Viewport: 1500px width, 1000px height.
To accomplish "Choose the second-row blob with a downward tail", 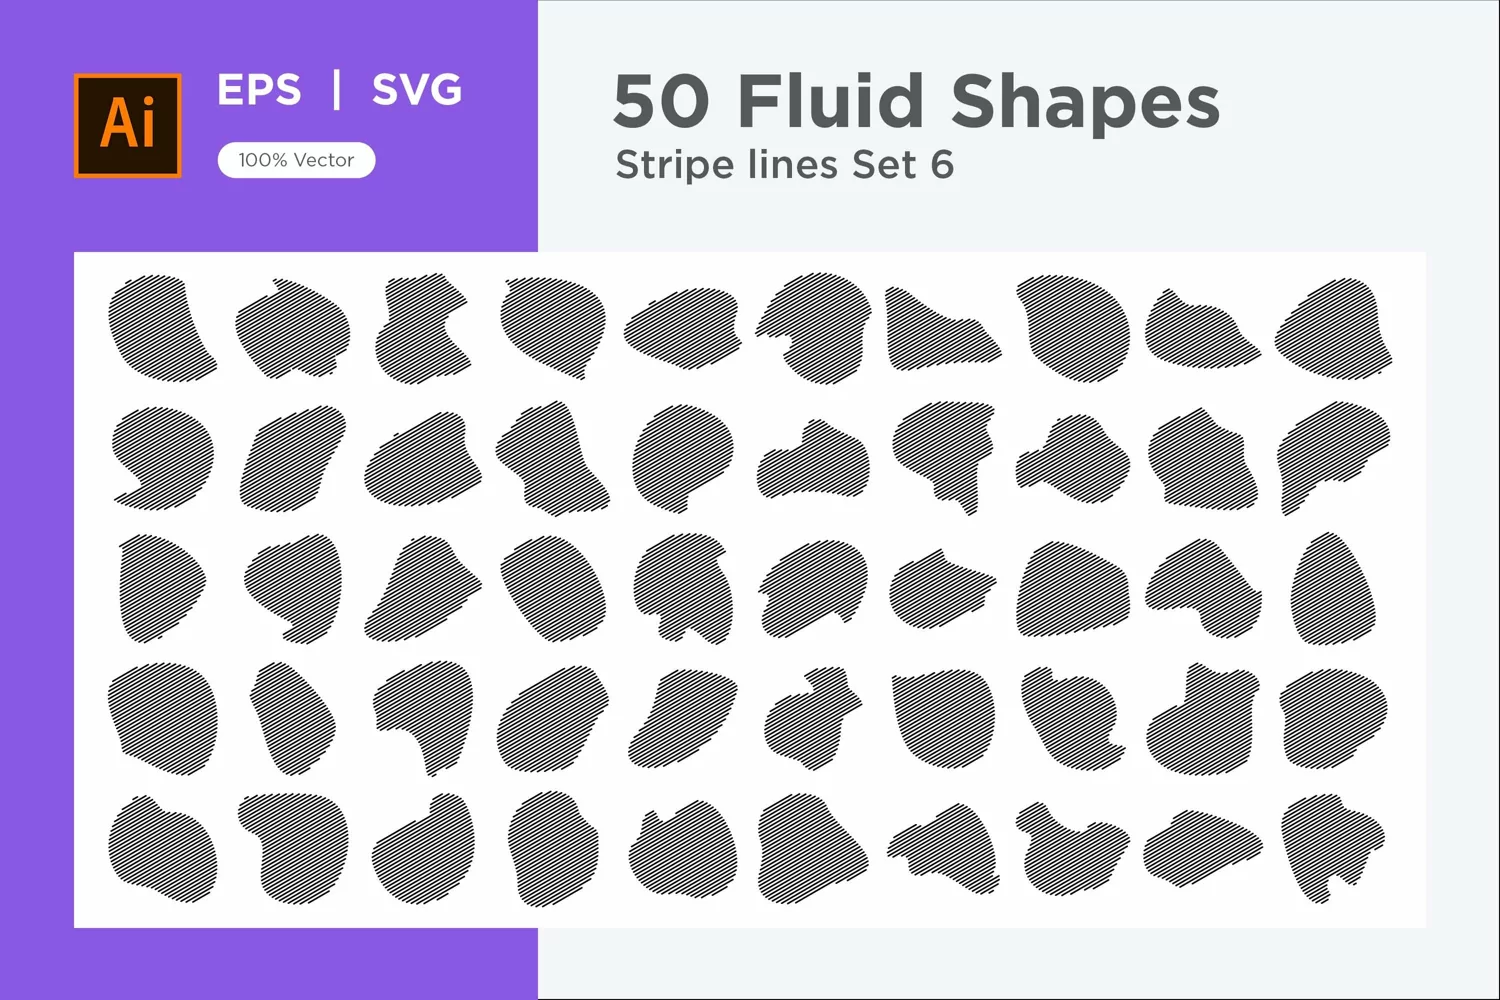I will pos(944,457).
